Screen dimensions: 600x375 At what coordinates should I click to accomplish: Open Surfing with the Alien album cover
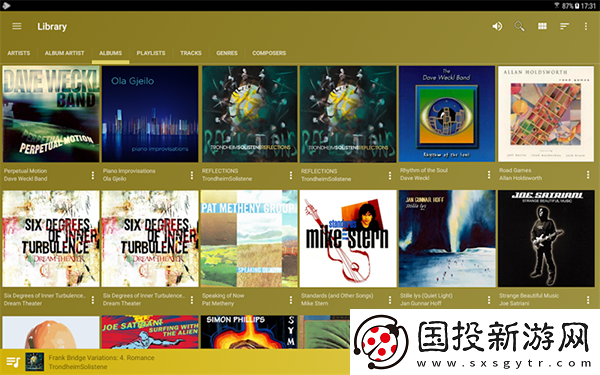pos(150,332)
